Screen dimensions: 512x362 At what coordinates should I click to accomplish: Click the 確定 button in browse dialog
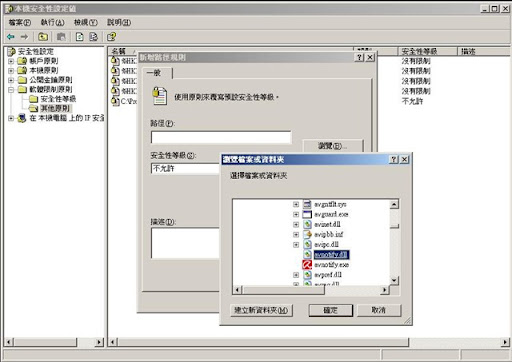point(331,310)
